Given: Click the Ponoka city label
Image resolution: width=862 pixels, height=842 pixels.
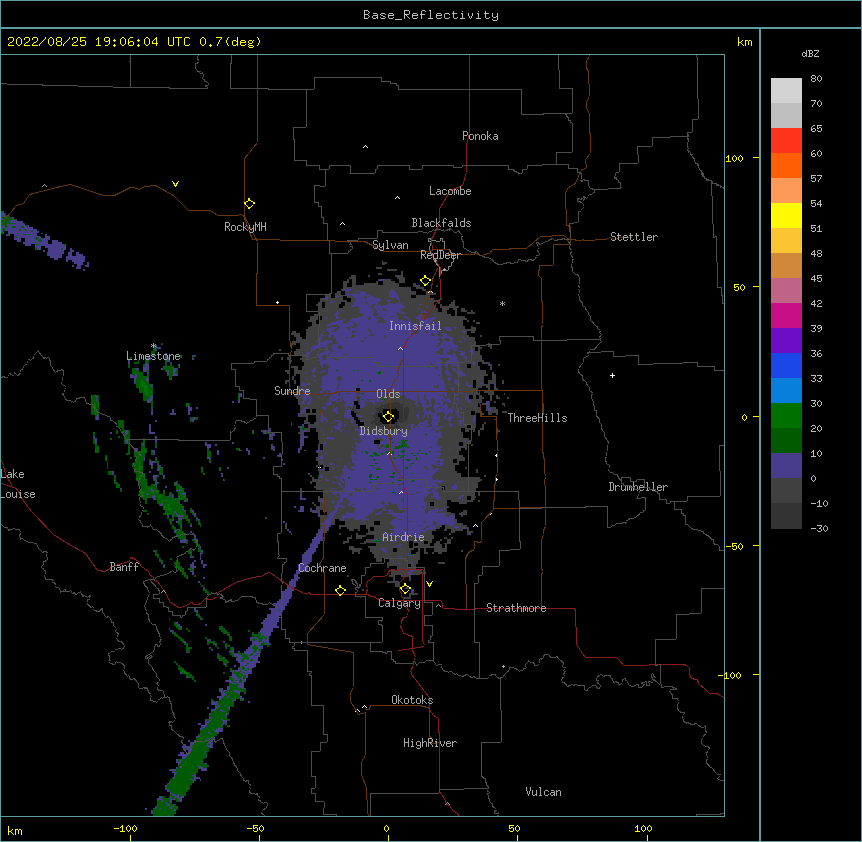Looking at the screenshot, I should [x=480, y=136].
